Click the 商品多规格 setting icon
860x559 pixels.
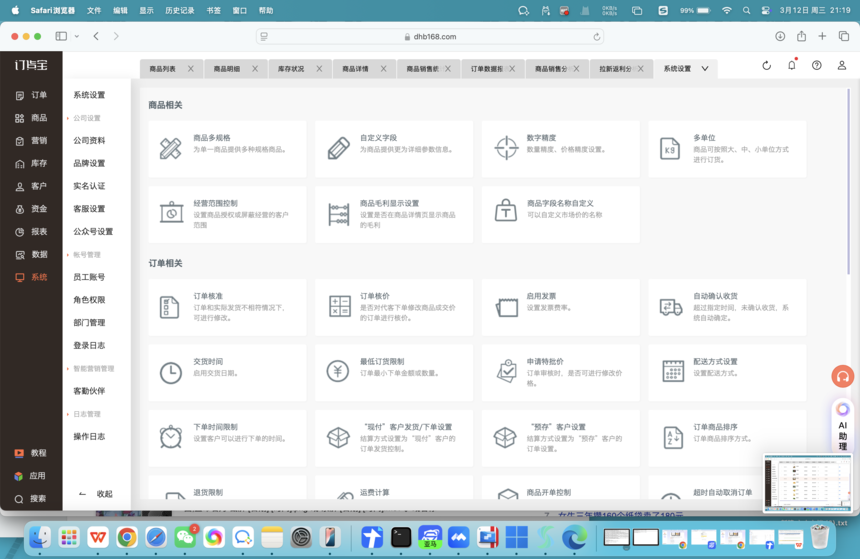pos(171,149)
